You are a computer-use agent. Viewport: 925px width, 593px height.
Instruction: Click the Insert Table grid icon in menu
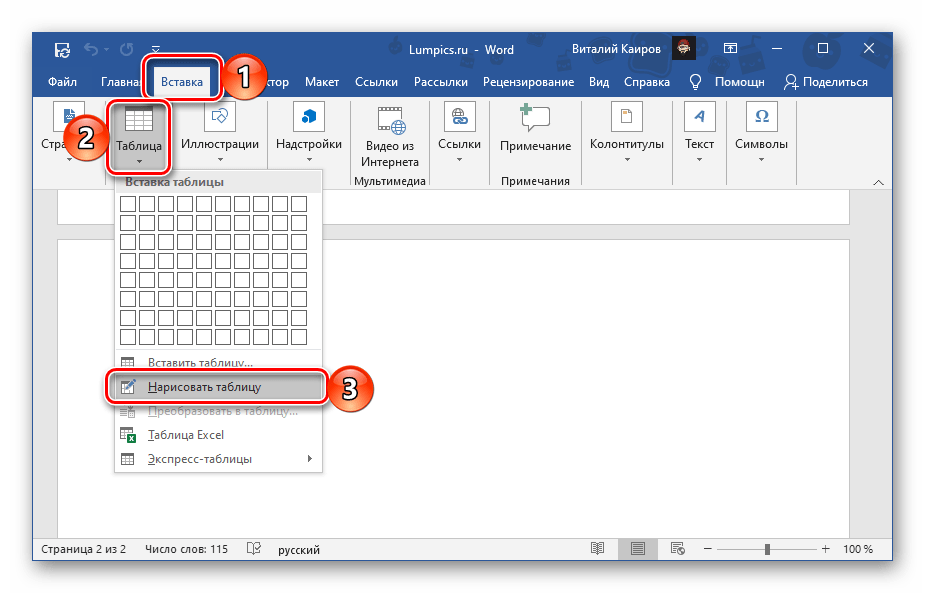(127, 362)
